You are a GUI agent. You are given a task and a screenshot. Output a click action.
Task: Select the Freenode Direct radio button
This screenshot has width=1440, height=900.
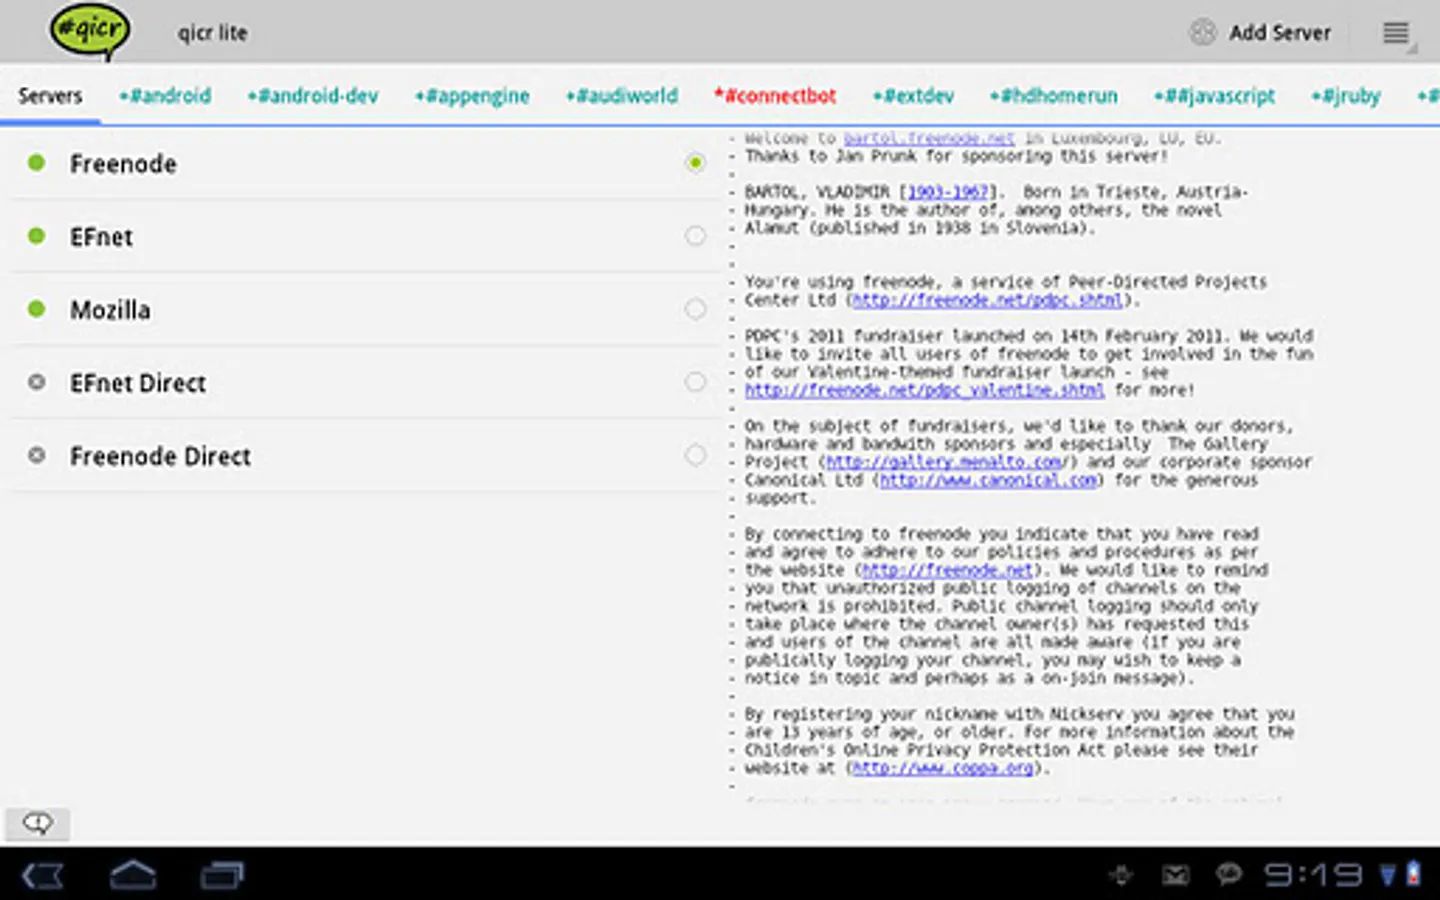[695, 455]
